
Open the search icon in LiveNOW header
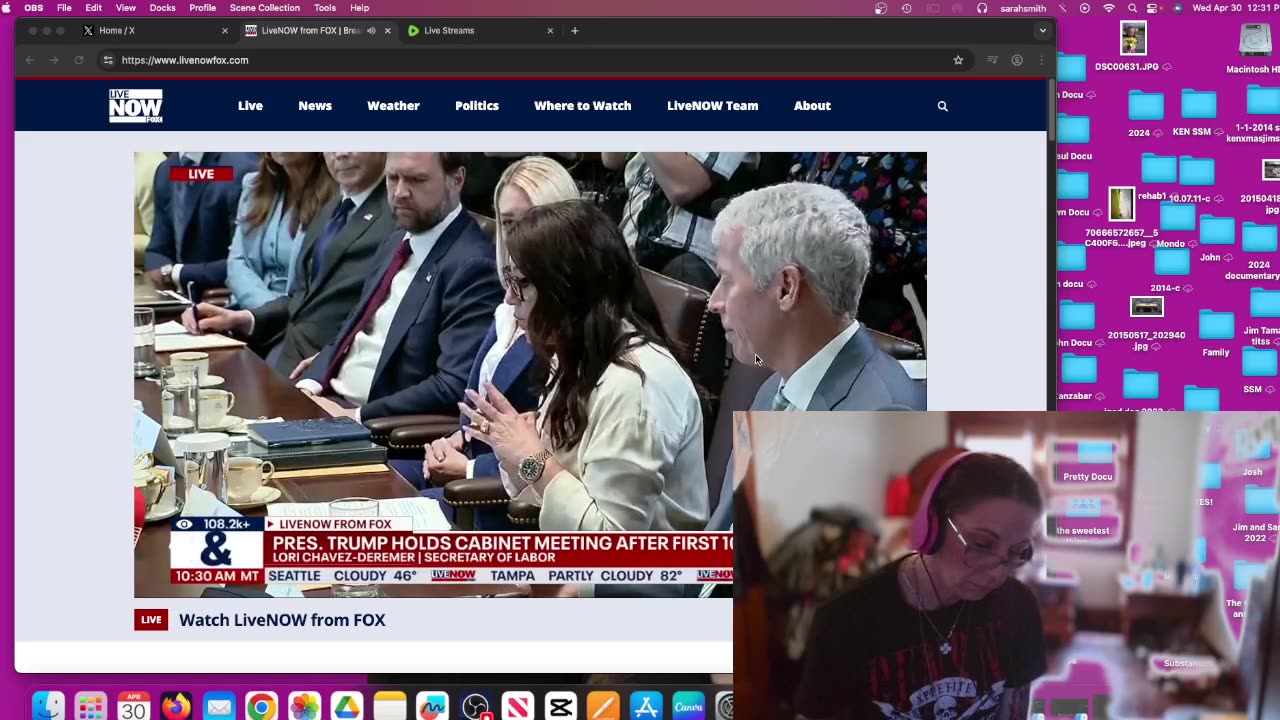942,106
